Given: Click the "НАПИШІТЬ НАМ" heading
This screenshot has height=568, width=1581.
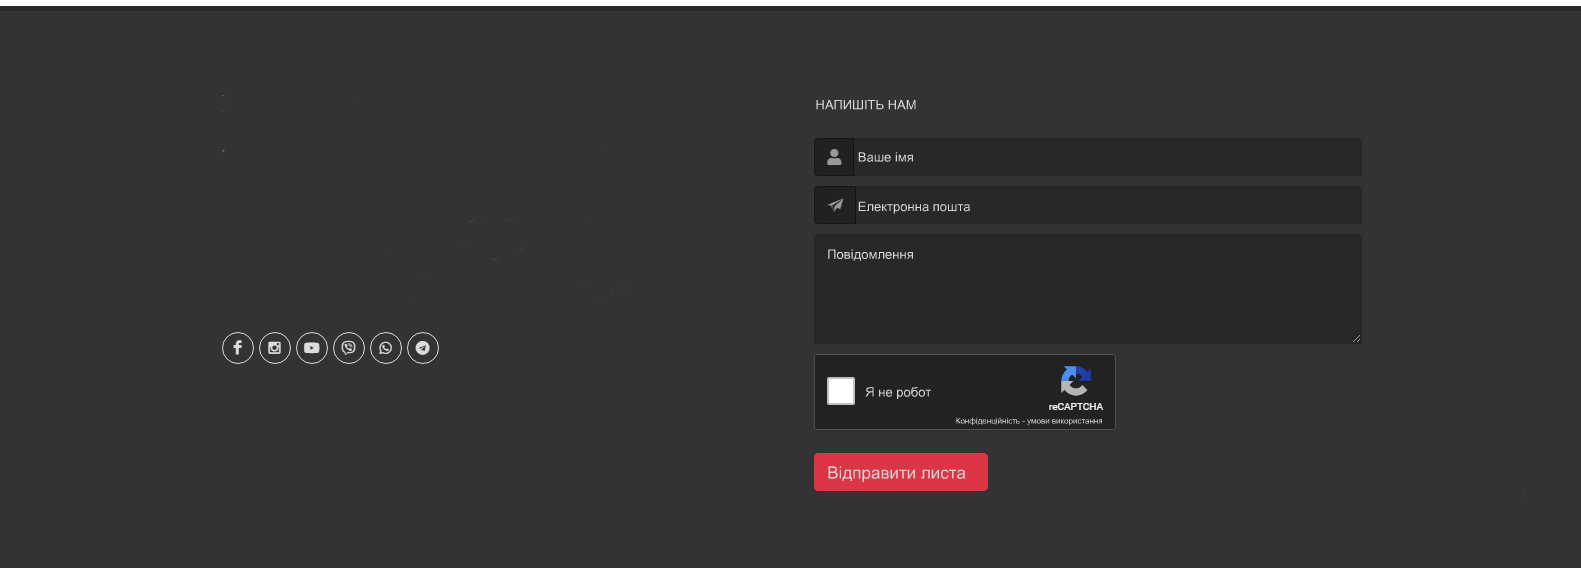Looking at the screenshot, I should pyautogui.click(x=866, y=105).
